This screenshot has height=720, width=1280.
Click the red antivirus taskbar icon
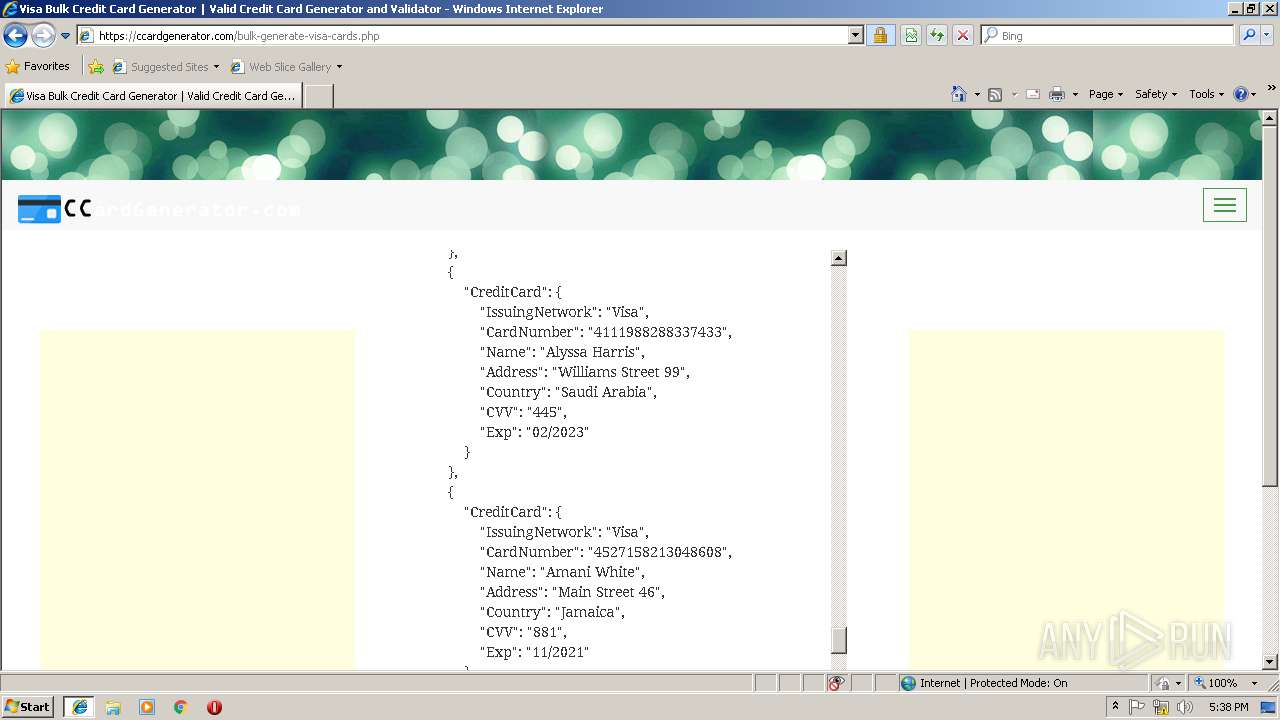[x=214, y=706]
